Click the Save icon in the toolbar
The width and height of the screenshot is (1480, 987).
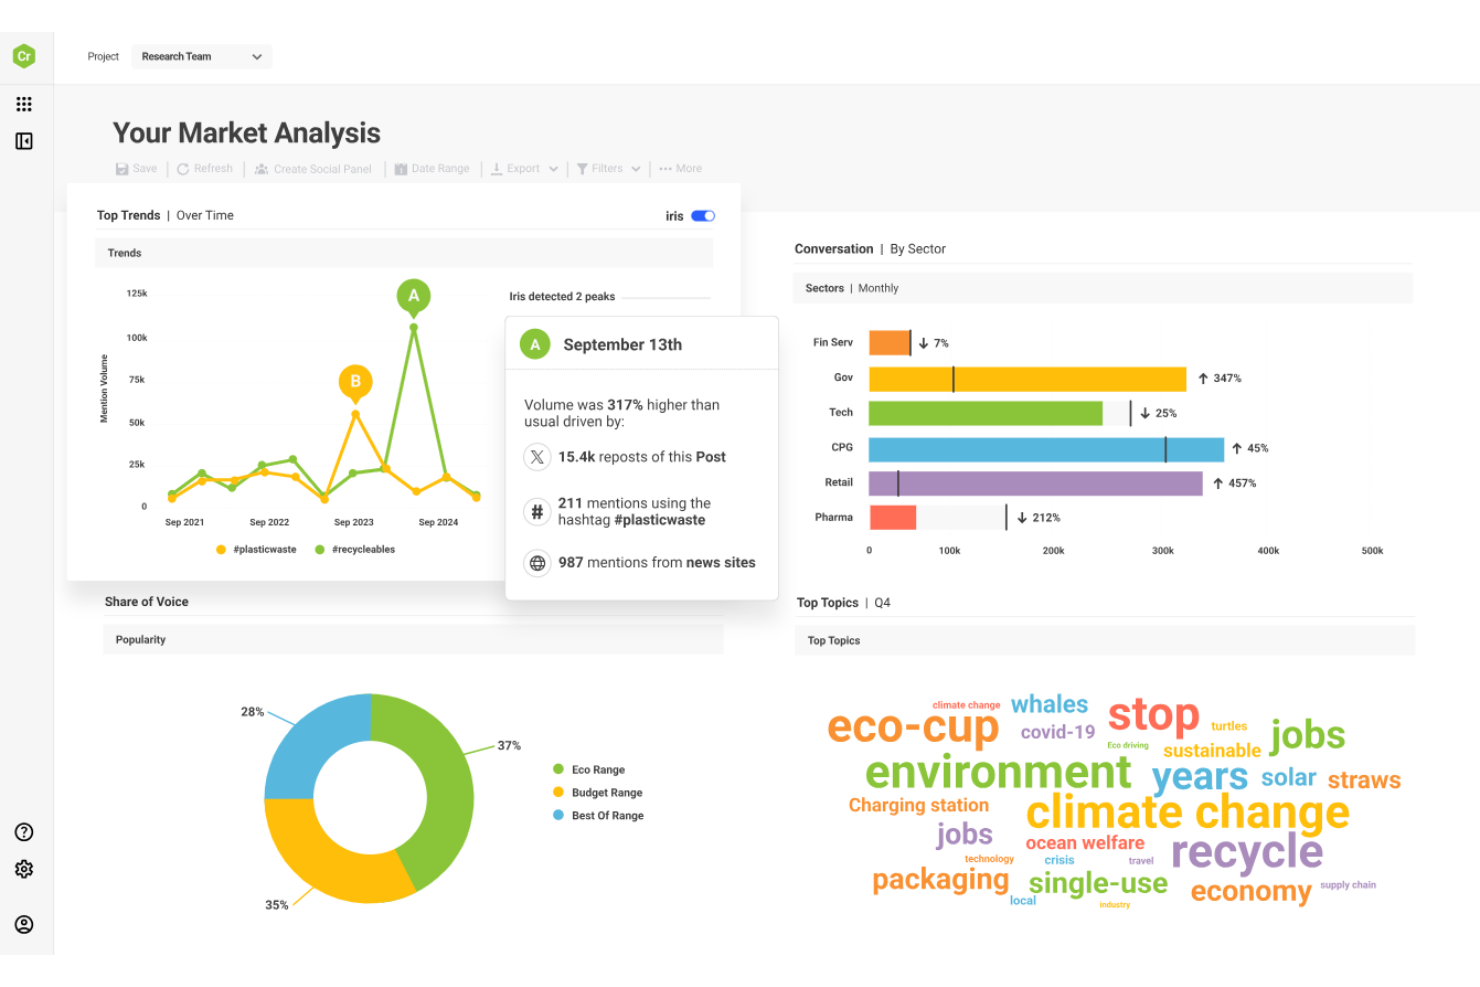(122, 168)
